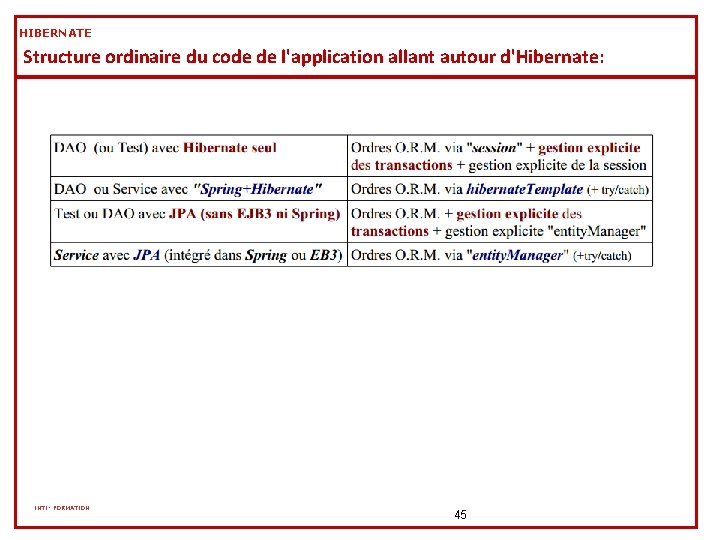Image resolution: width=720 pixels, height=540 pixels.
Task: Click the HIBERNATE header label
Action: [55, 33]
